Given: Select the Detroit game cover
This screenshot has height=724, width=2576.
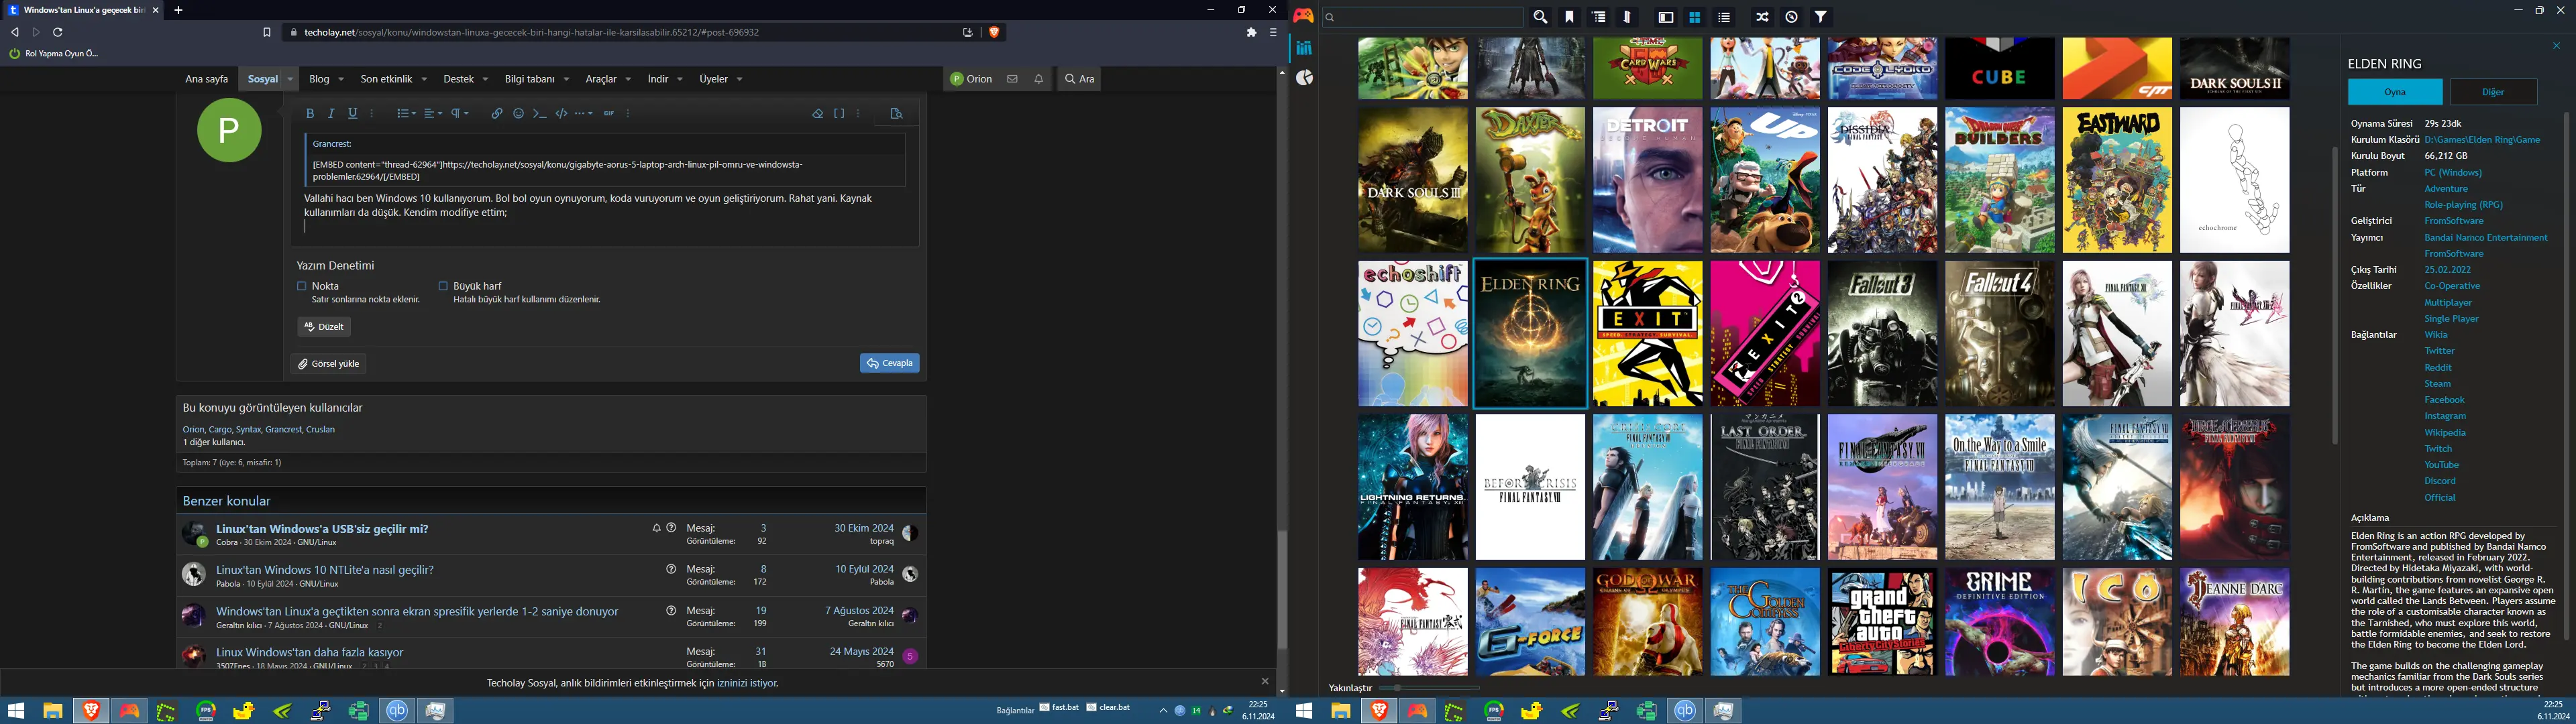Looking at the screenshot, I should (x=1647, y=180).
